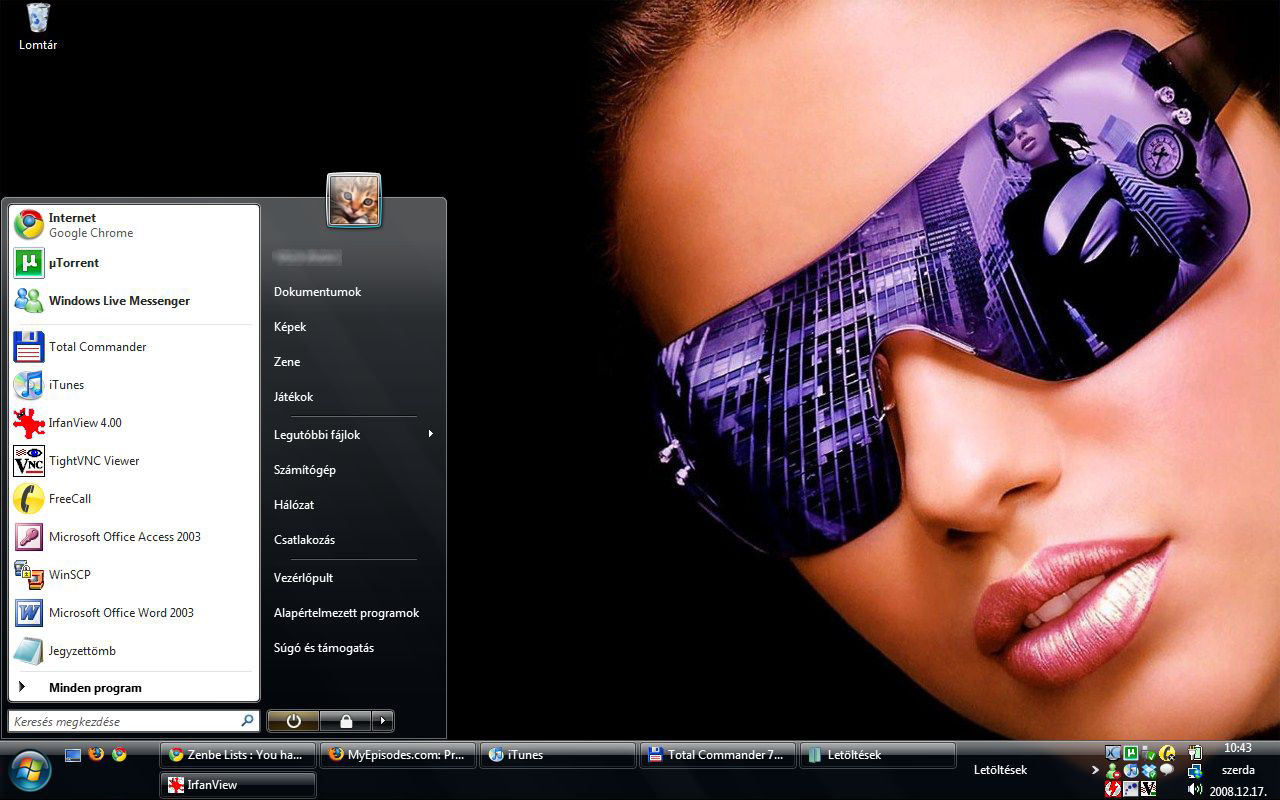Click the magnifier icon in the search box

click(x=247, y=721)
